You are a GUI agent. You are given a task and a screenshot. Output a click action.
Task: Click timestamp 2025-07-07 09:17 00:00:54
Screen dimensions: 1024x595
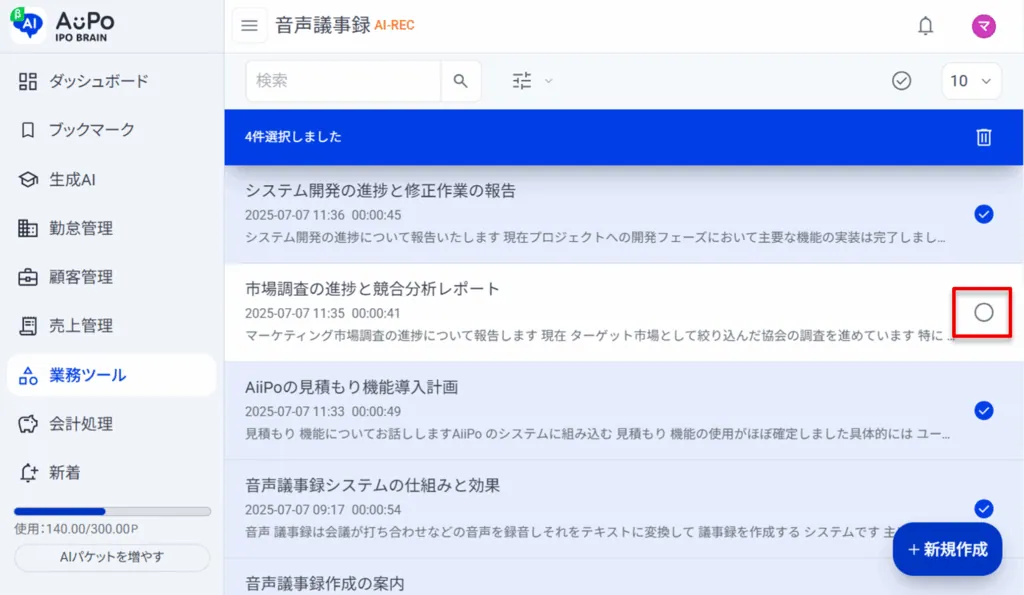click(323, 509)
